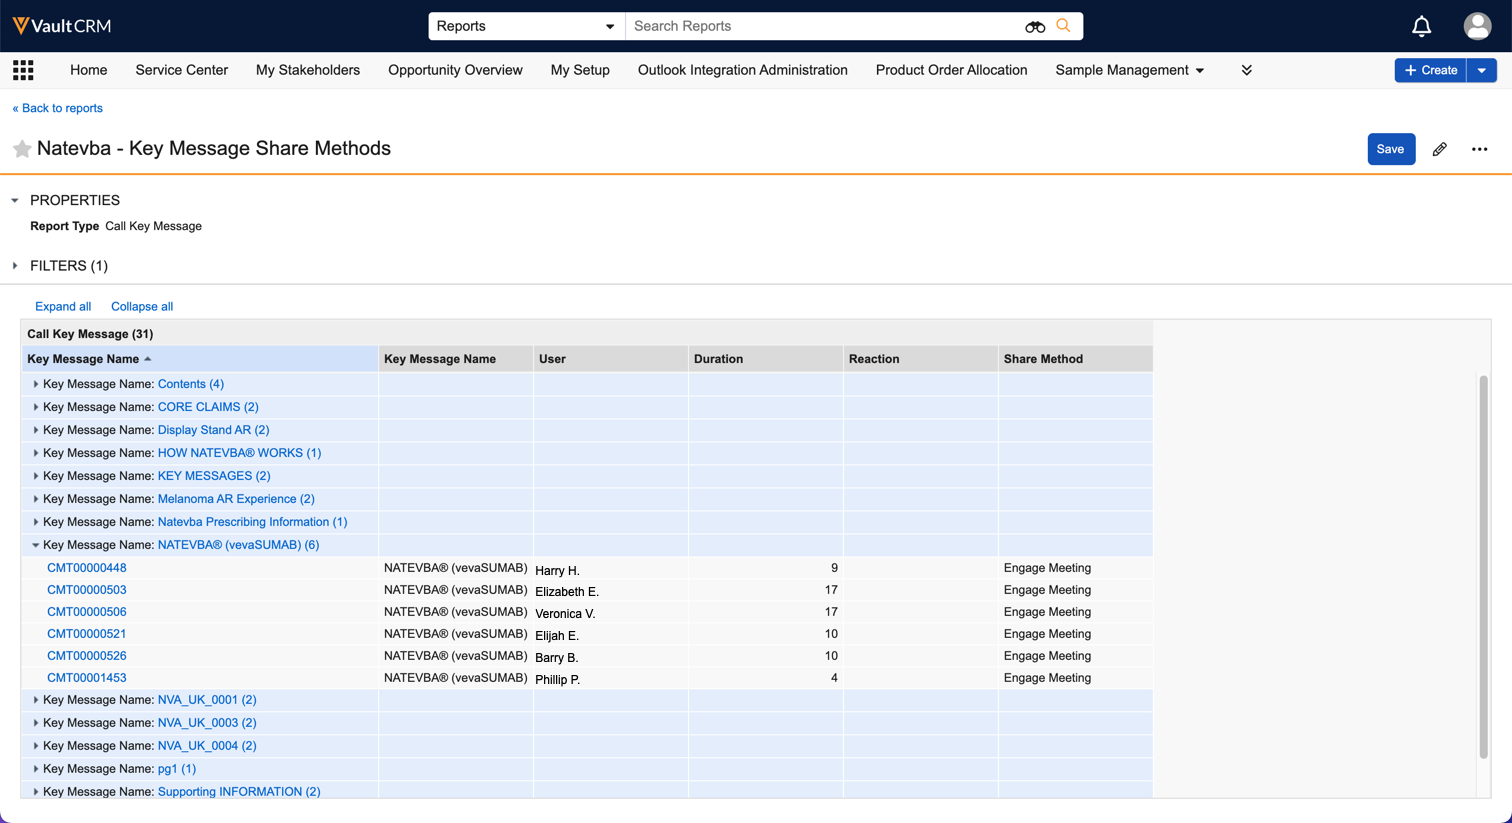Collapse the NATEVBA® (vevaSUMAB) group
Screen dimensions: 1512x823
(36, 545)
